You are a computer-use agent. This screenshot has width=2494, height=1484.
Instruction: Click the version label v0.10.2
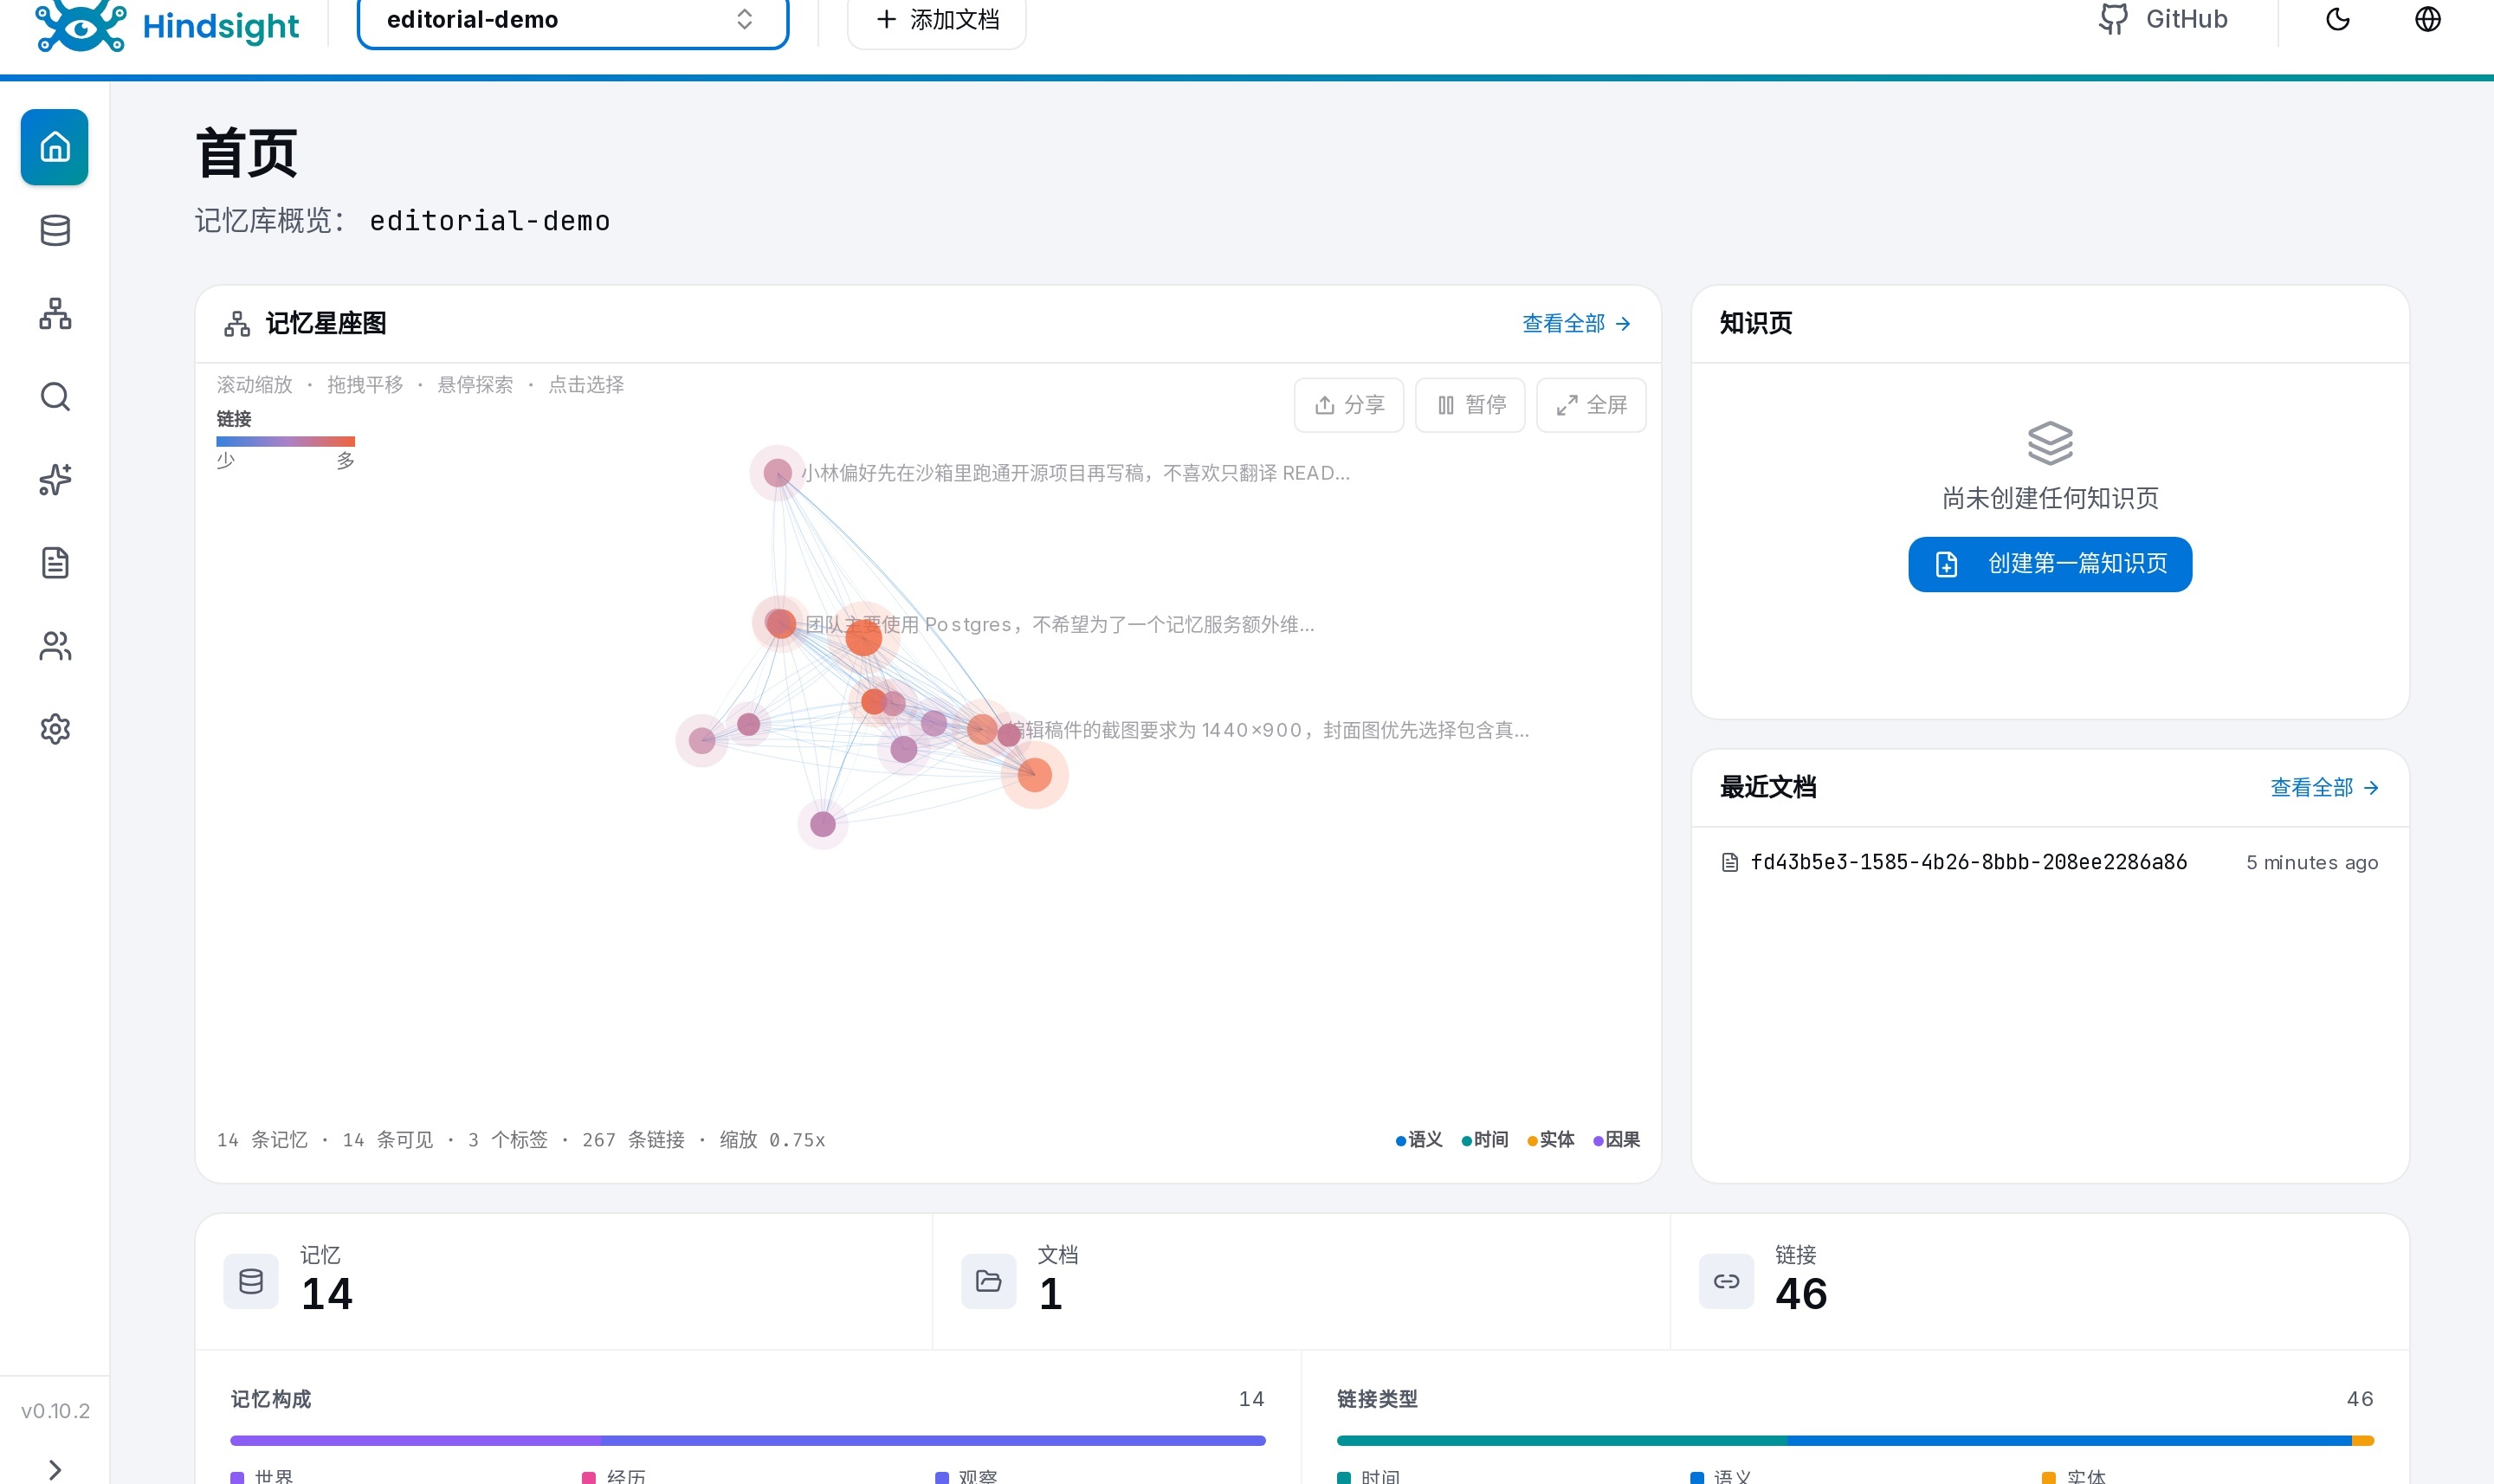pos(55,1411)
